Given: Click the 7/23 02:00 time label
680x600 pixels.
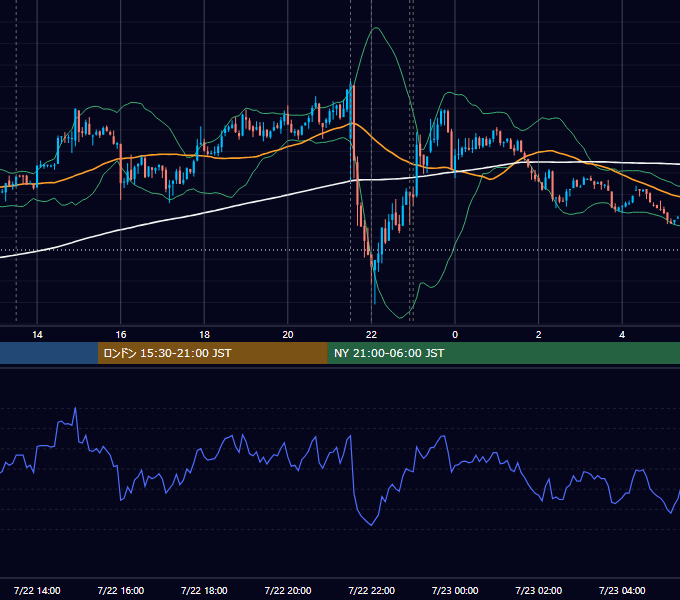Looking at the screenshot, I should (539, 590).
